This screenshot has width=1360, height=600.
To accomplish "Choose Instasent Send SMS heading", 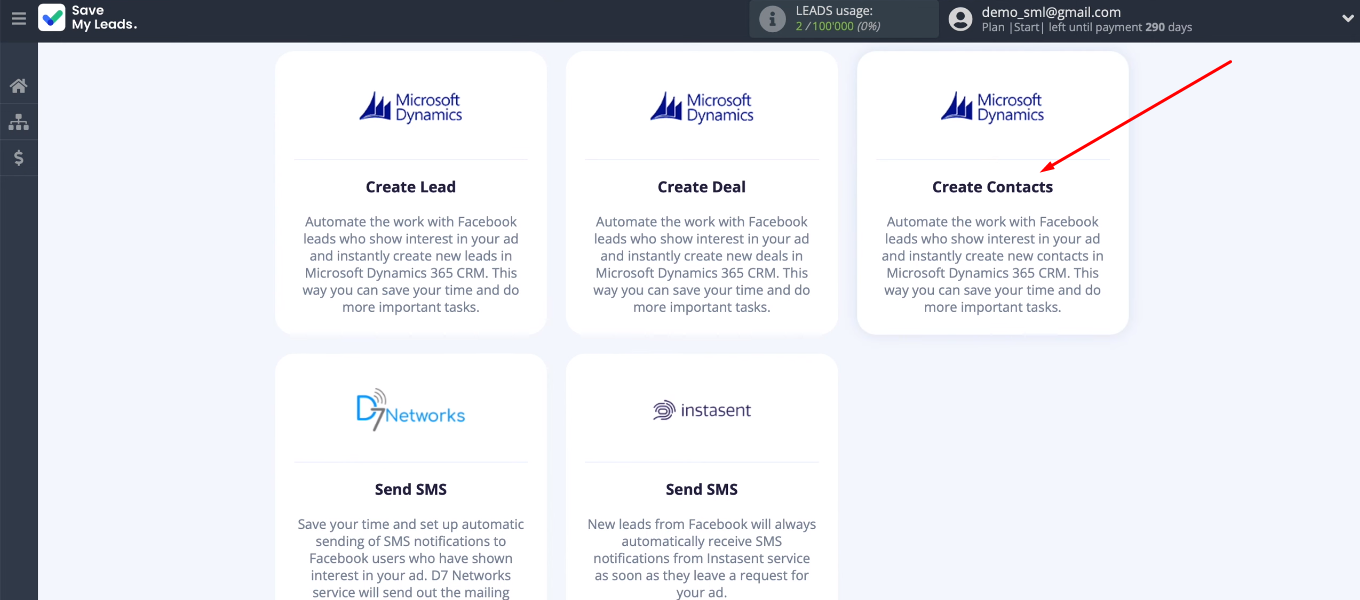I will [x=702, y=489].
